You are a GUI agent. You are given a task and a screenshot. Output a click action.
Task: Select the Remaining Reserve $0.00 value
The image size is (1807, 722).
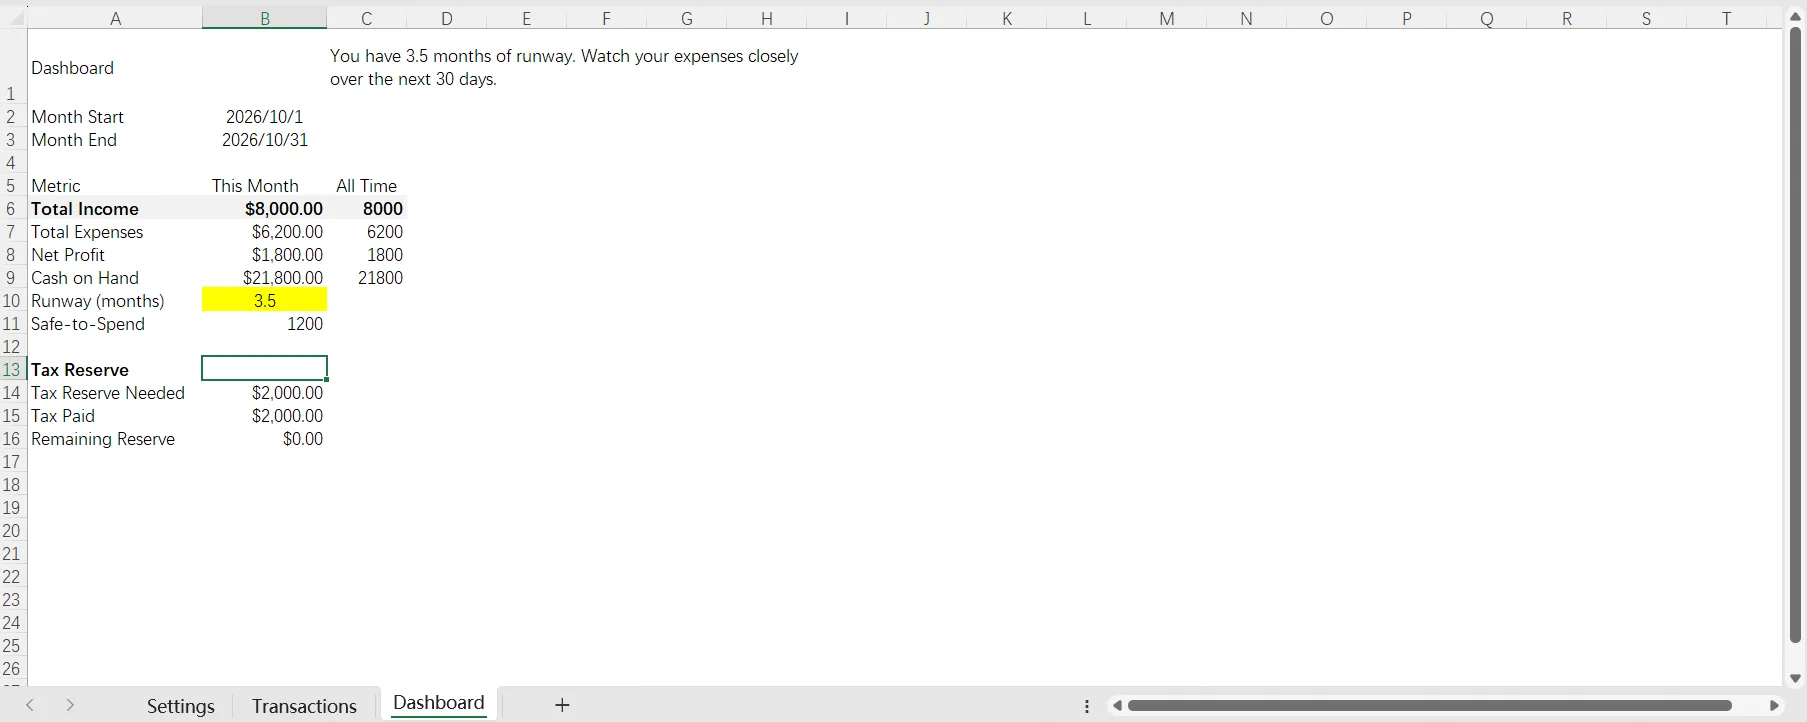(x=264, y=439)
